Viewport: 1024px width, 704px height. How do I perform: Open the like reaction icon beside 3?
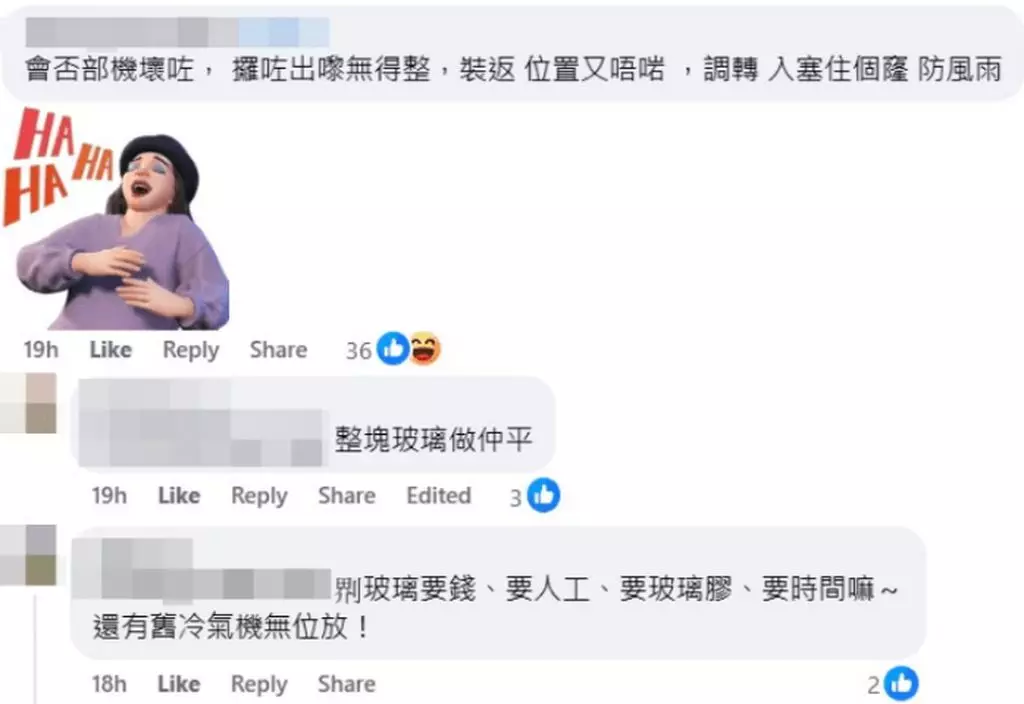point(543,496)
